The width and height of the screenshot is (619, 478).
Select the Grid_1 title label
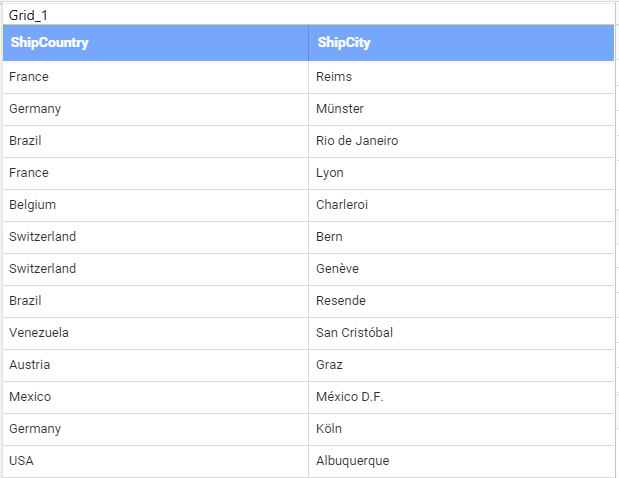pyautogui.click(x=28, y=15)
